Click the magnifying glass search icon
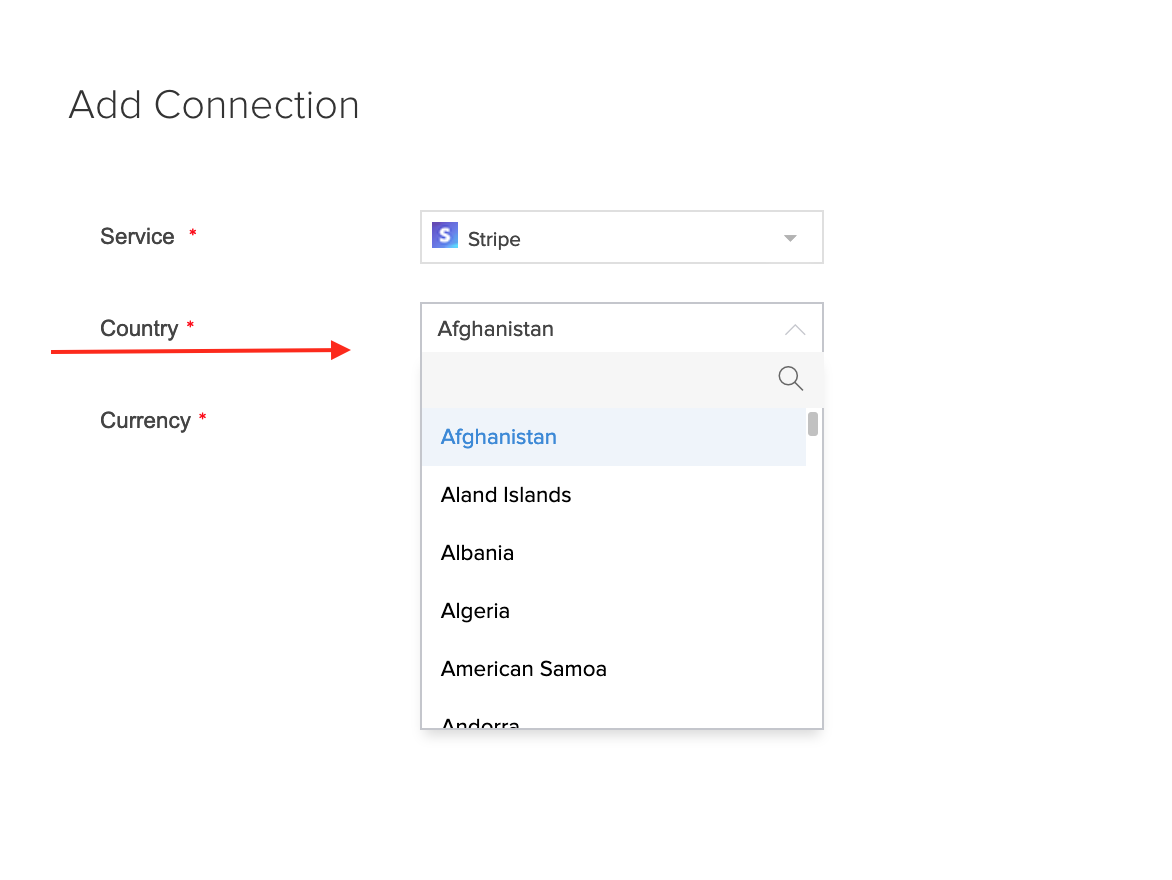This screenshot has width=1172, height=880. [x=790, y=378]
